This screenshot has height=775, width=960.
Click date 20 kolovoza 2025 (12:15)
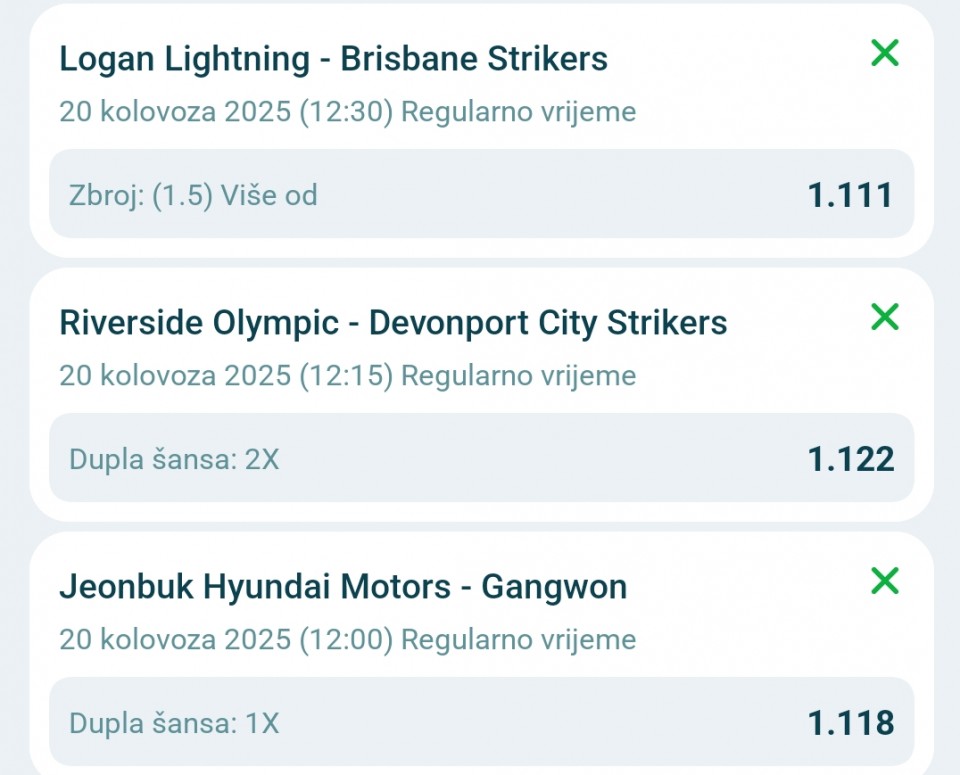coord(226,376)
